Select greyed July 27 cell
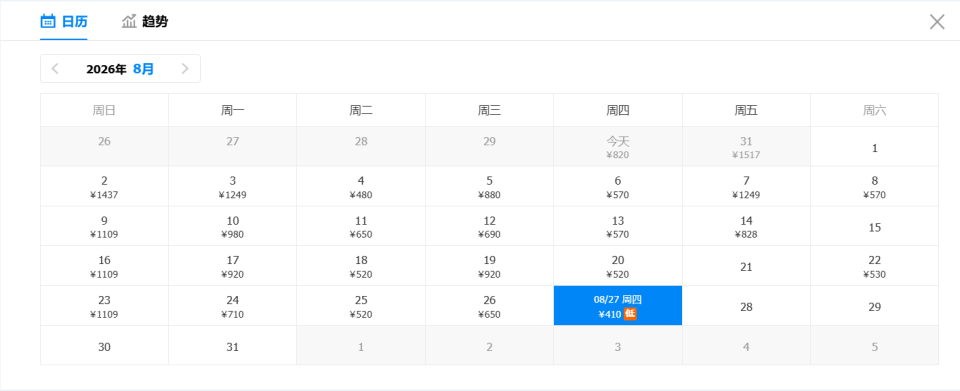This screenshot has width=960, height=391. [x=233, y=146]
